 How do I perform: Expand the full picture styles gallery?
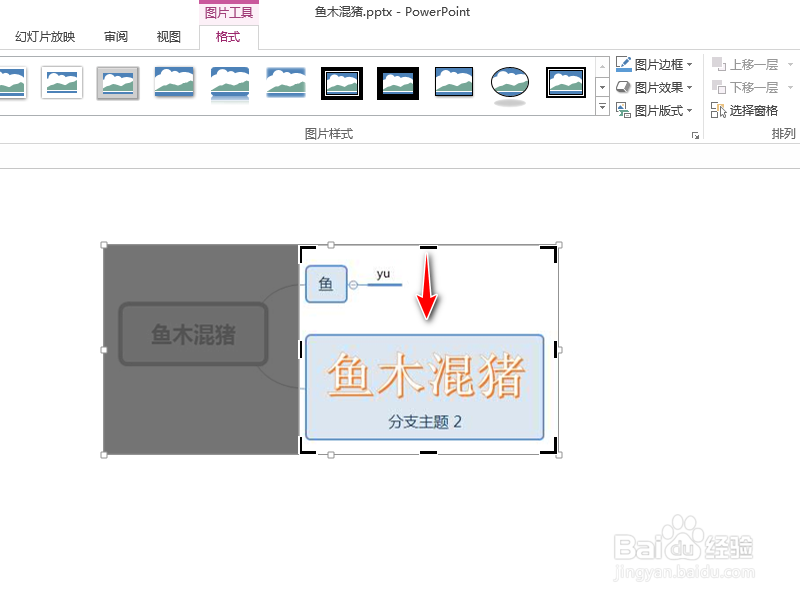tap(603, 107)
